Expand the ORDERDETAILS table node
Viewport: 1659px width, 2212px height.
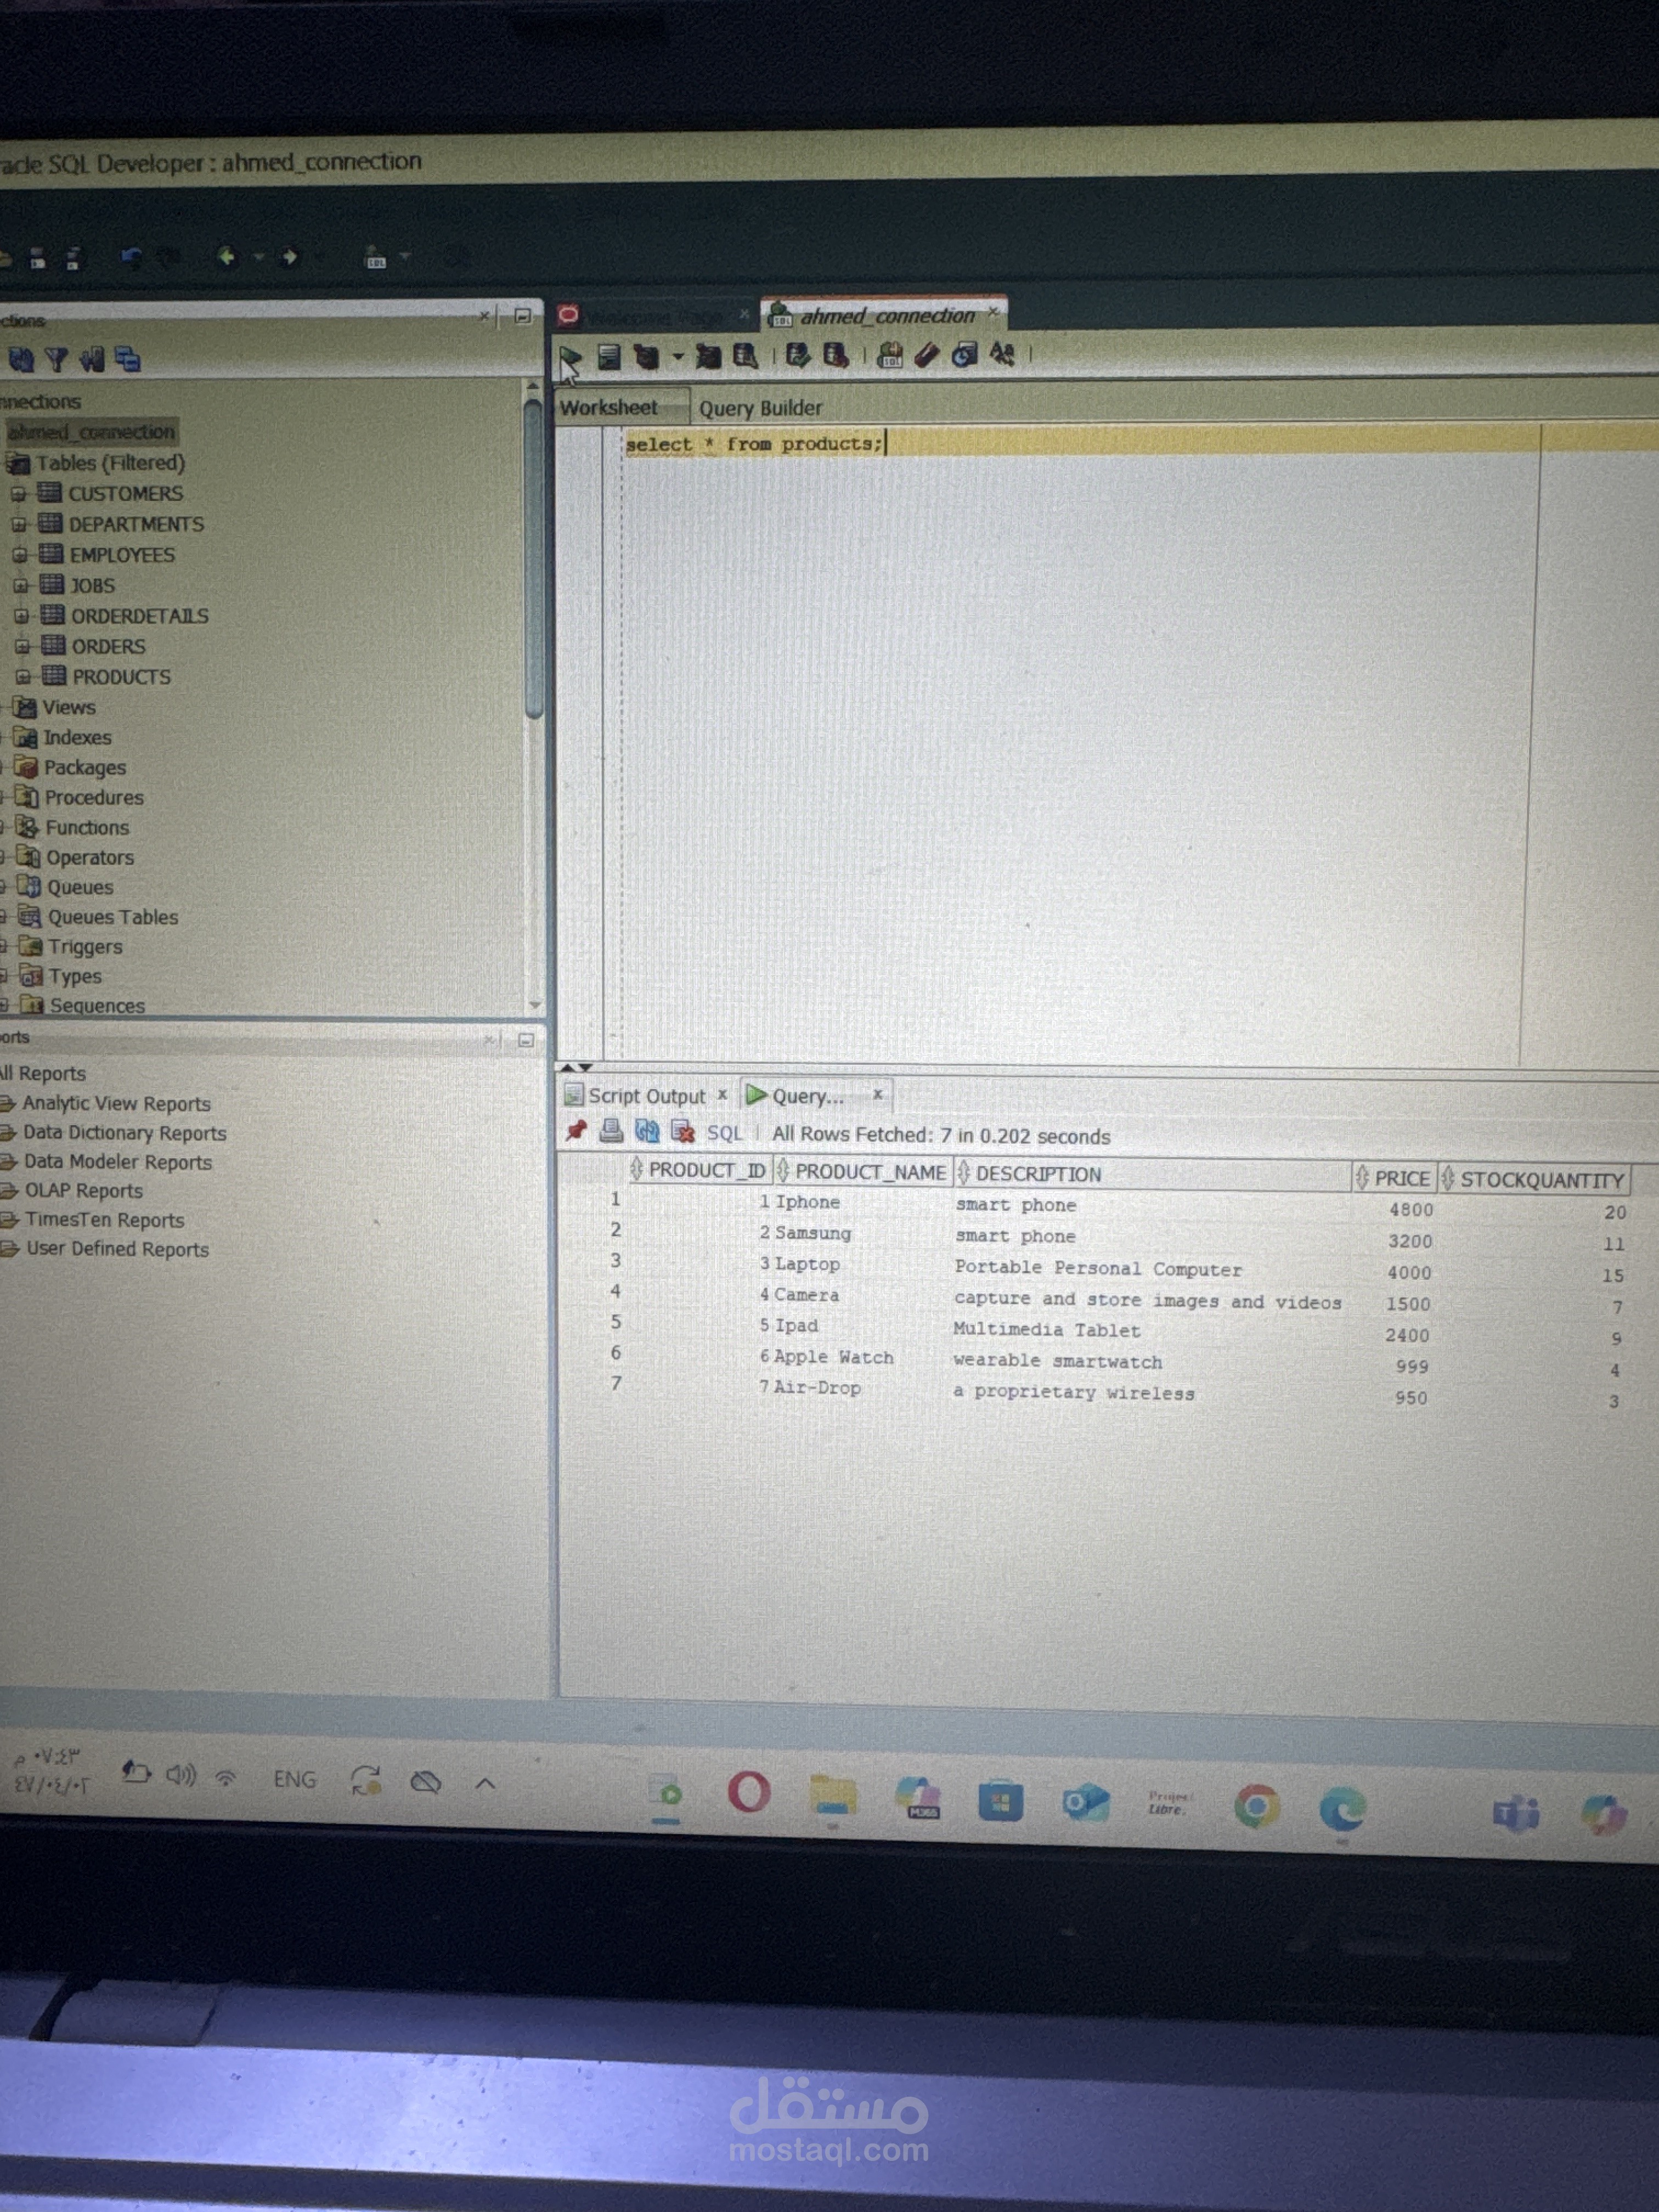pos(21,617)
